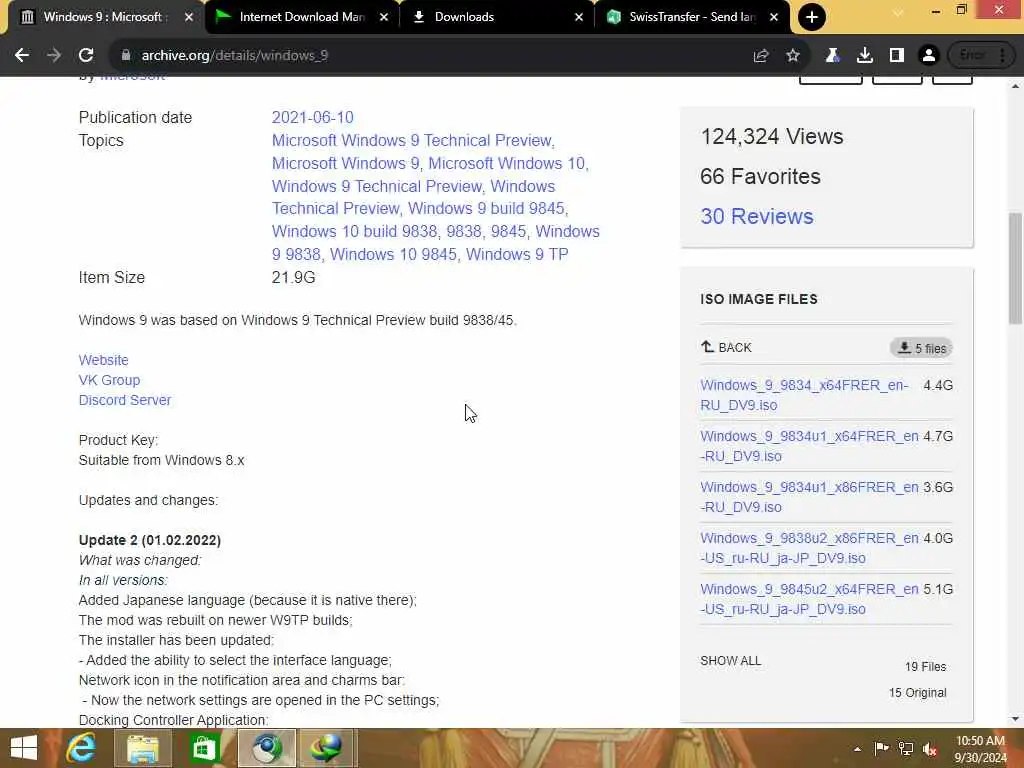This screenshot has width=1024, height=768.
Task: Collapse ISO image files with BACK
Action: click(x=726, y=347)
